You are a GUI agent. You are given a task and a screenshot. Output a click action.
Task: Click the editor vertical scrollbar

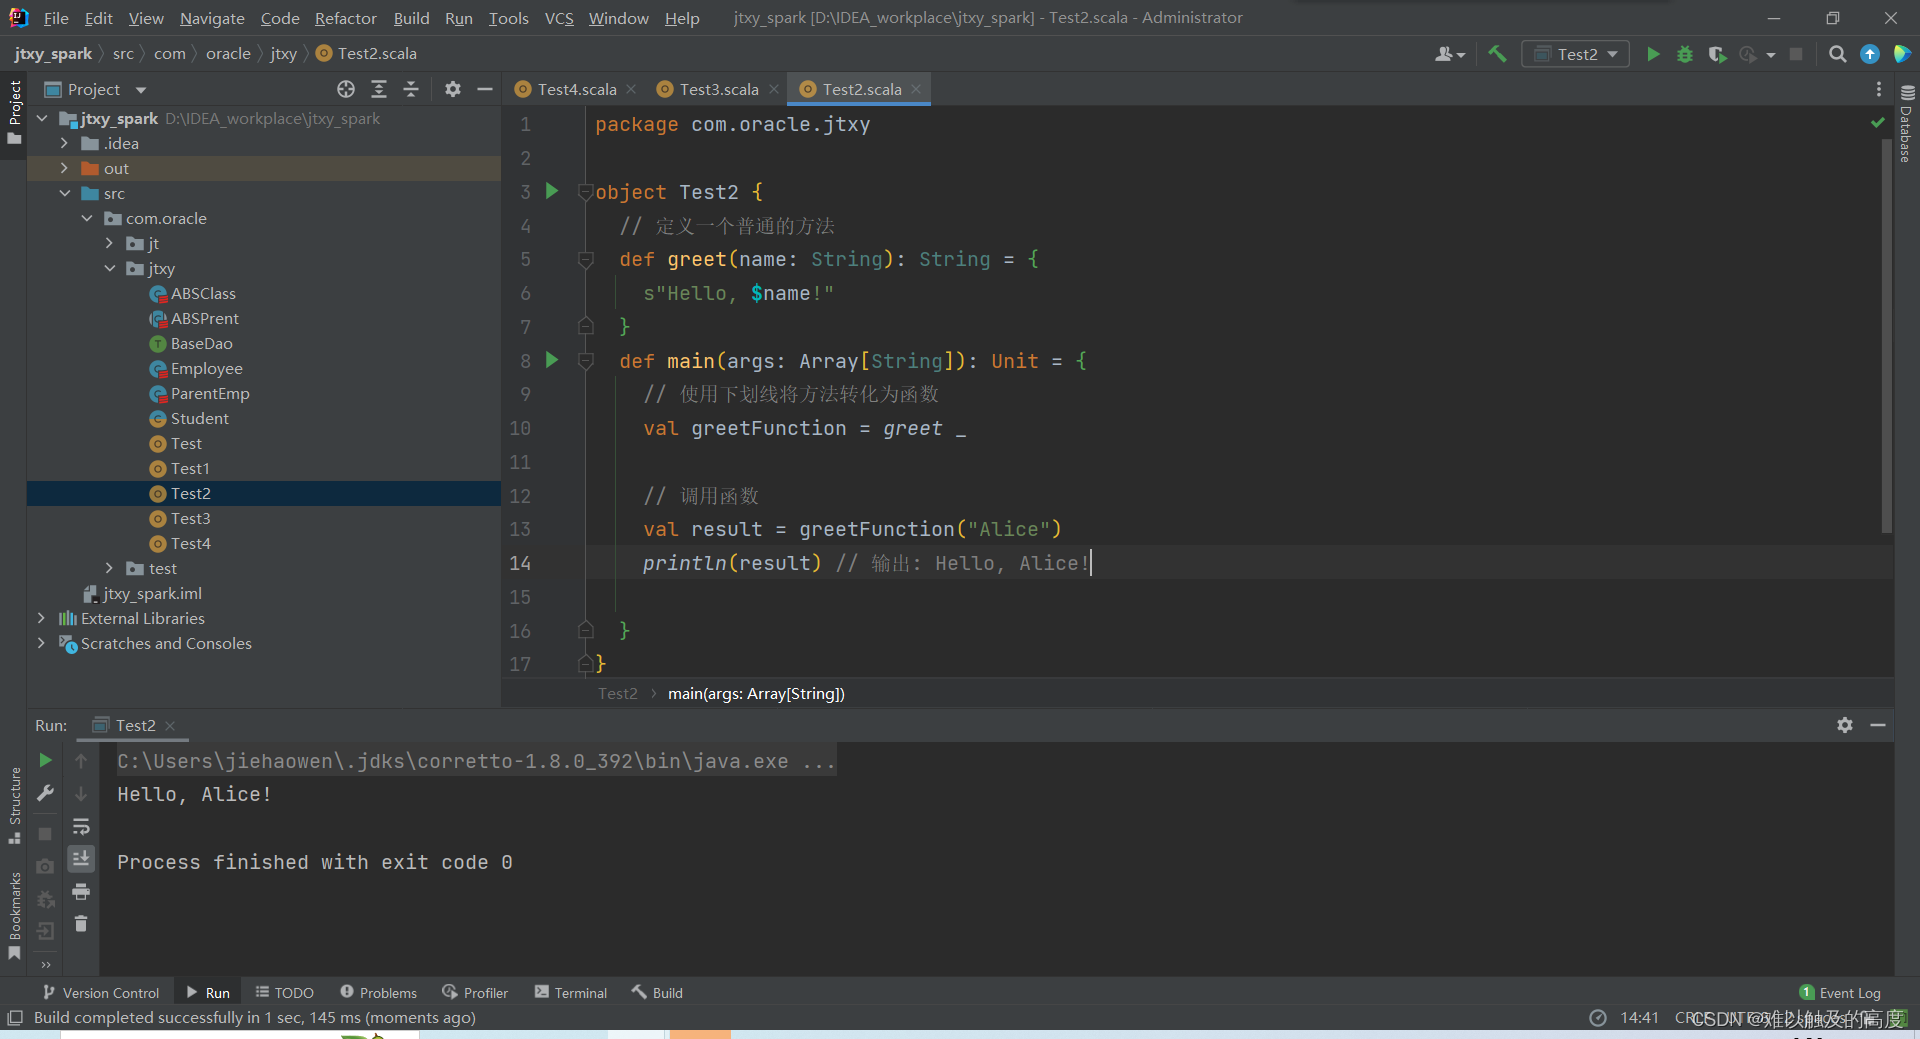click(1886, 335)
